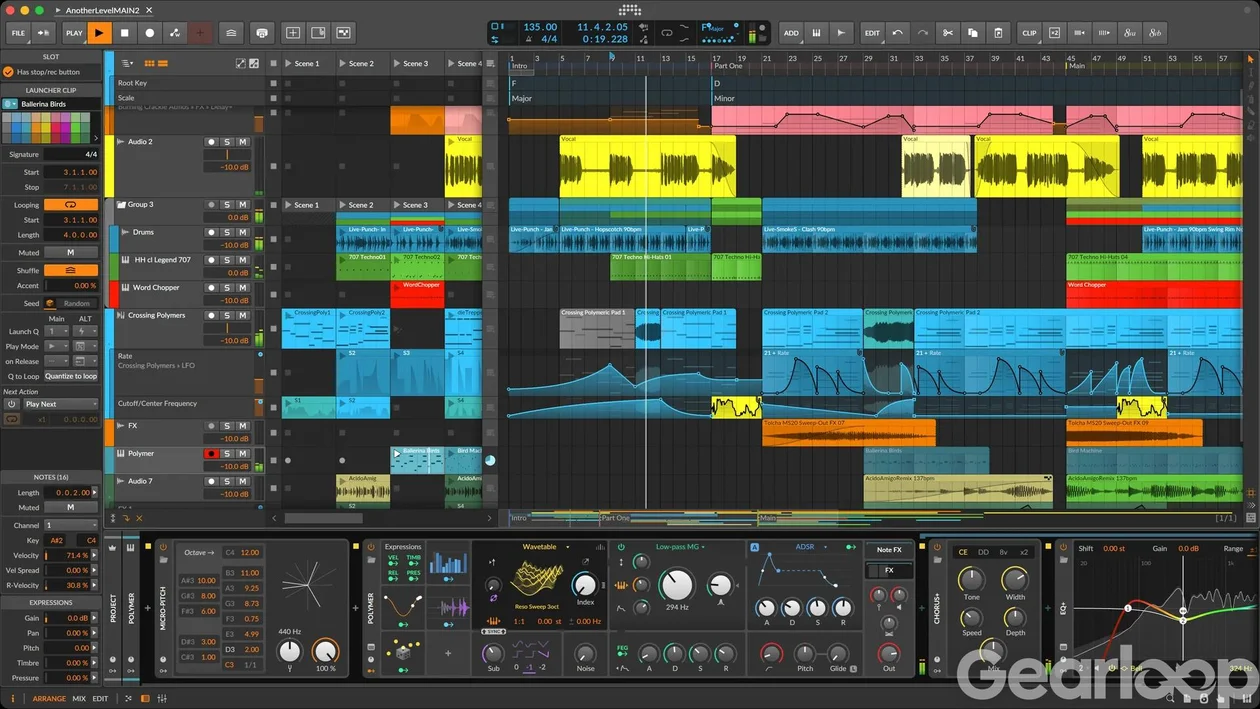Open the EDIT menu in the toolbar
Screen dimensions: 1260x709
point(872,33)
